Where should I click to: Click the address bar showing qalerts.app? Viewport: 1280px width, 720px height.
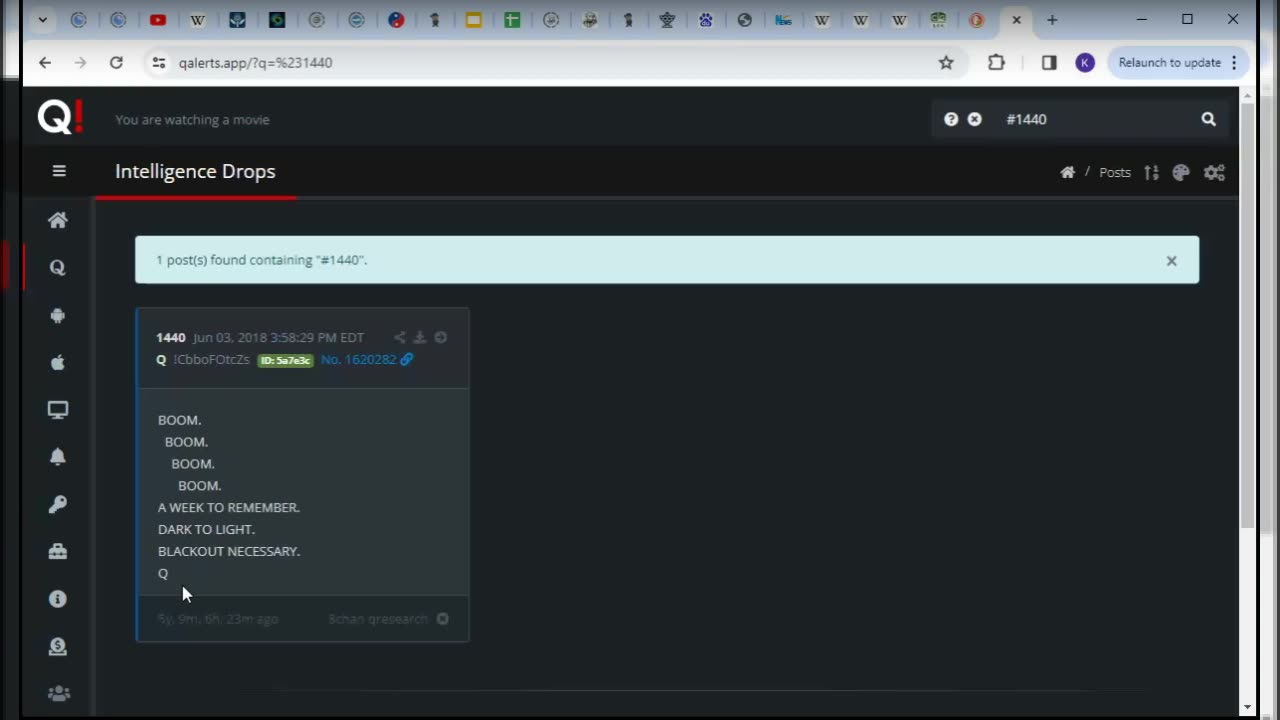point(540,62)
